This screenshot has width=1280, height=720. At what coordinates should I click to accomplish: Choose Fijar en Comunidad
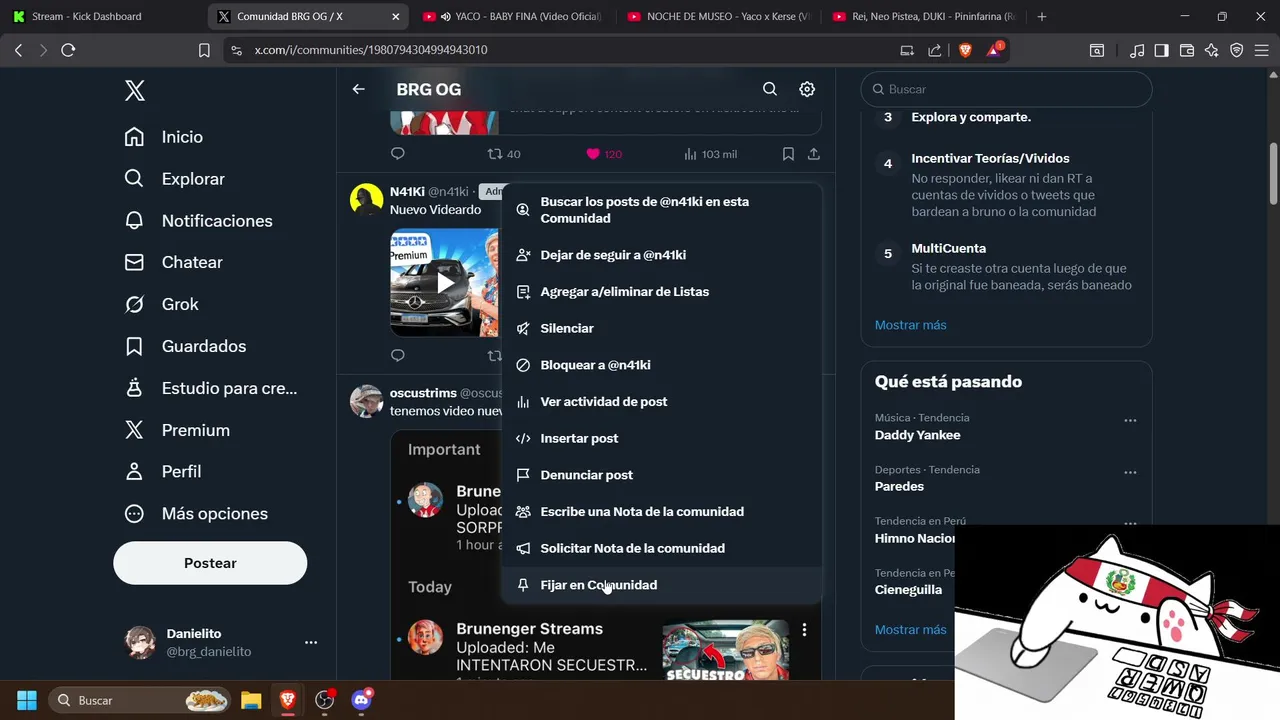(x=661, y=585)
